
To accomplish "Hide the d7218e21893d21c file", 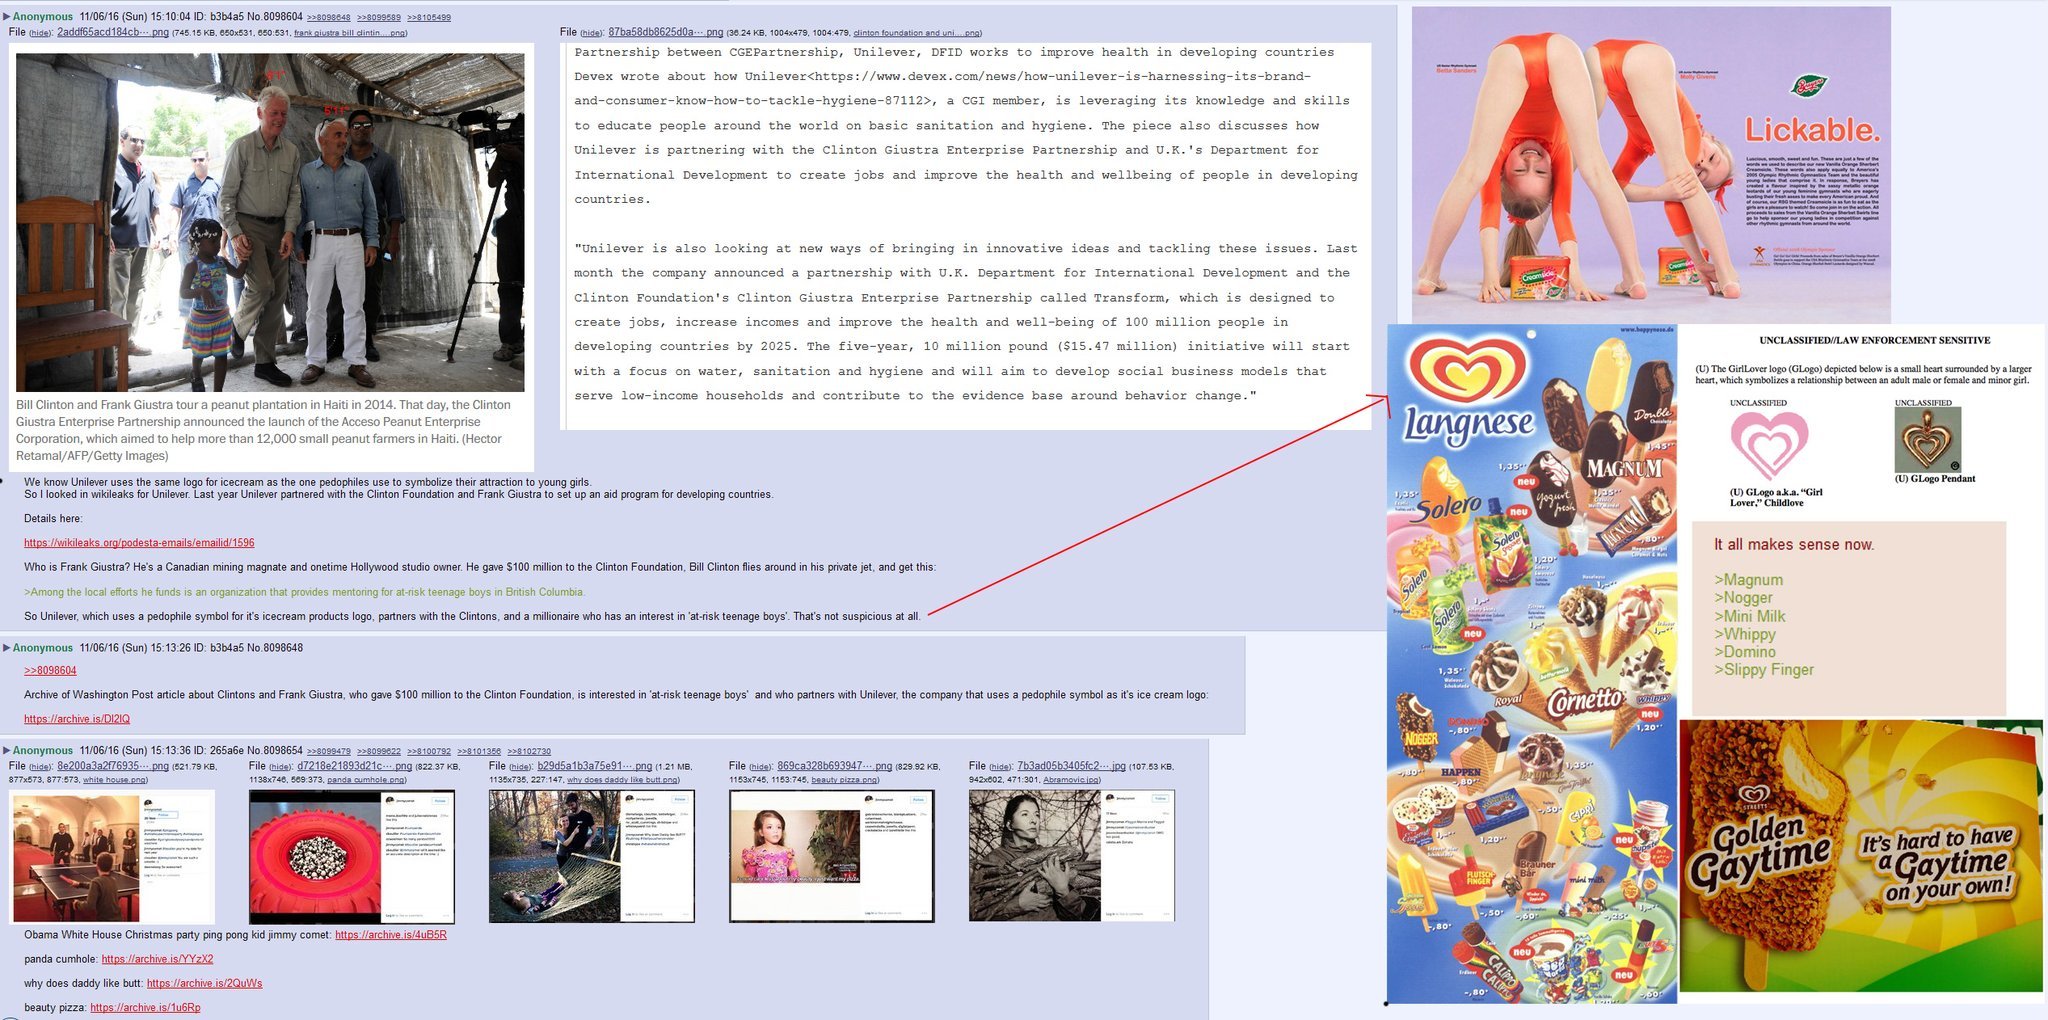I will click(280, 767).
